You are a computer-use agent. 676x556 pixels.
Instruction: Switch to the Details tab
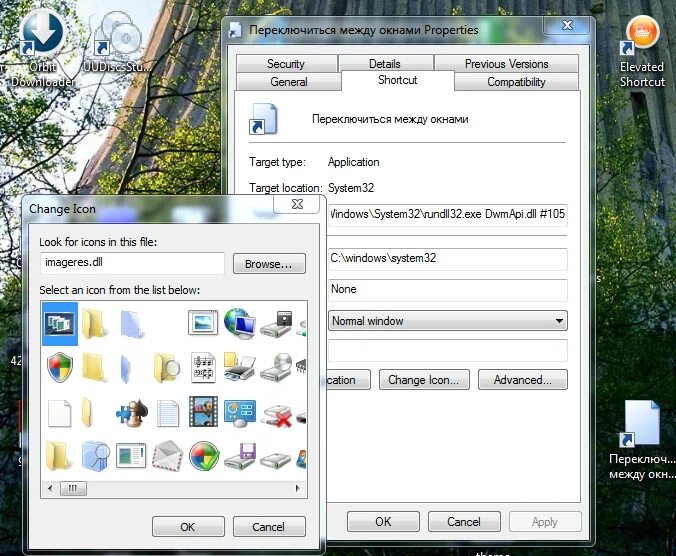385,64
